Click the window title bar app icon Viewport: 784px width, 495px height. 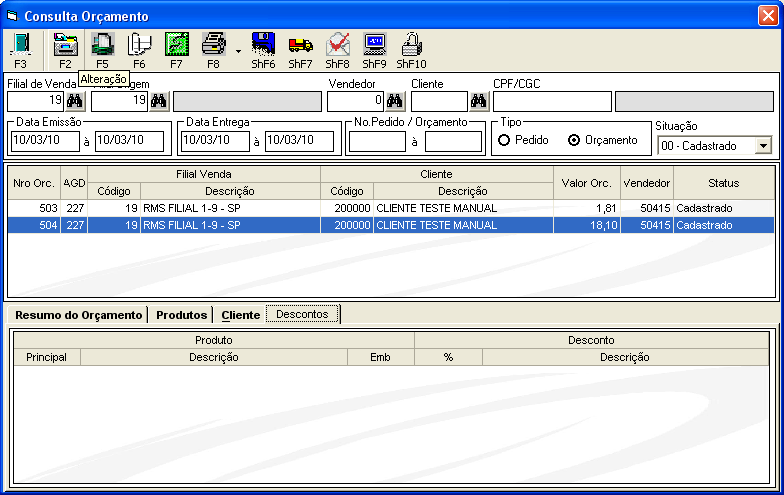(12, 16)
